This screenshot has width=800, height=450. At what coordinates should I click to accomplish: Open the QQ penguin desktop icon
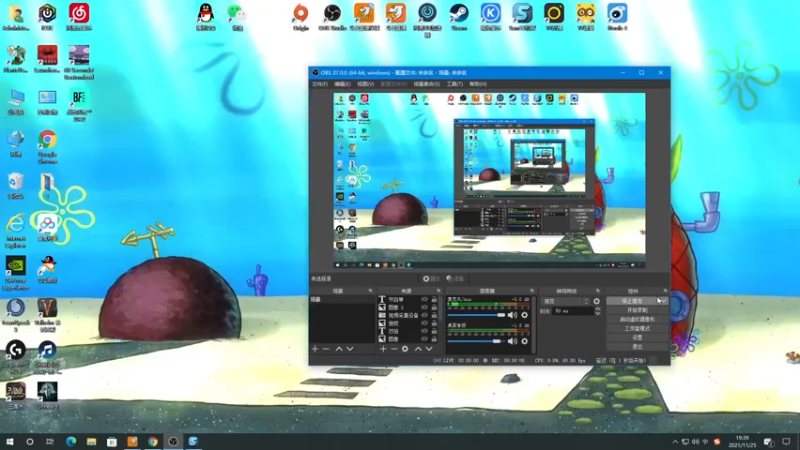pos(206,17)
